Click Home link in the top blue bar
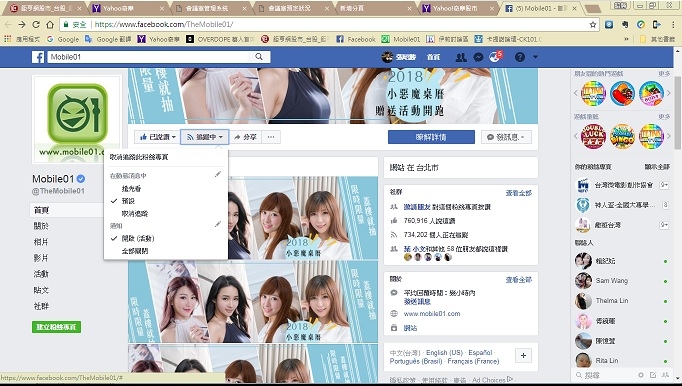This screenshot has width=682, height=386. pos(433,57)
